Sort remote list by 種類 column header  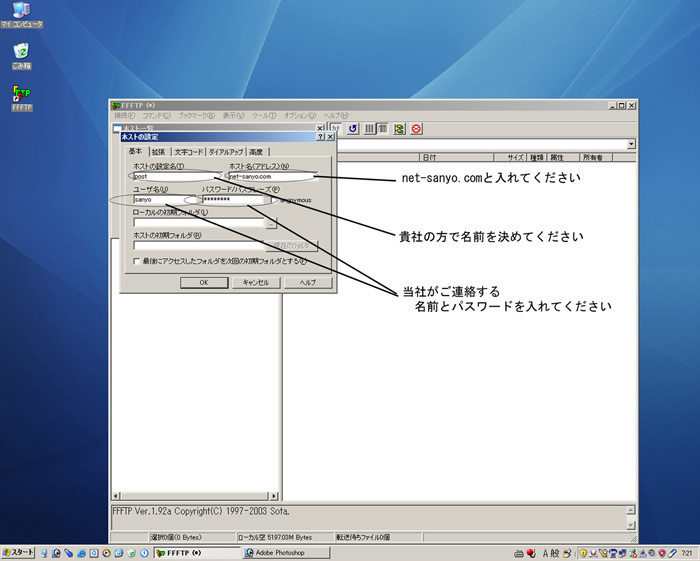(x=537, y=158)
